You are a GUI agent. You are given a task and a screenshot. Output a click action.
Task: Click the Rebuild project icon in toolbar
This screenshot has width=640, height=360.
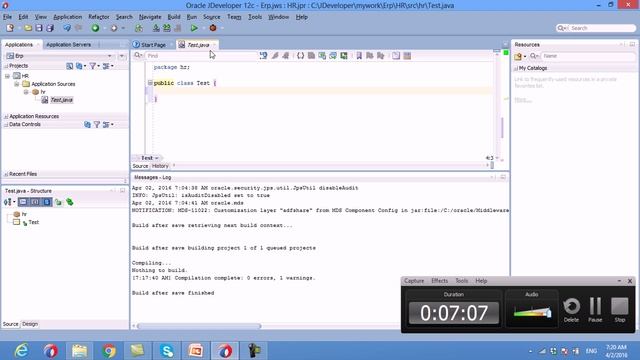point(167,28)
